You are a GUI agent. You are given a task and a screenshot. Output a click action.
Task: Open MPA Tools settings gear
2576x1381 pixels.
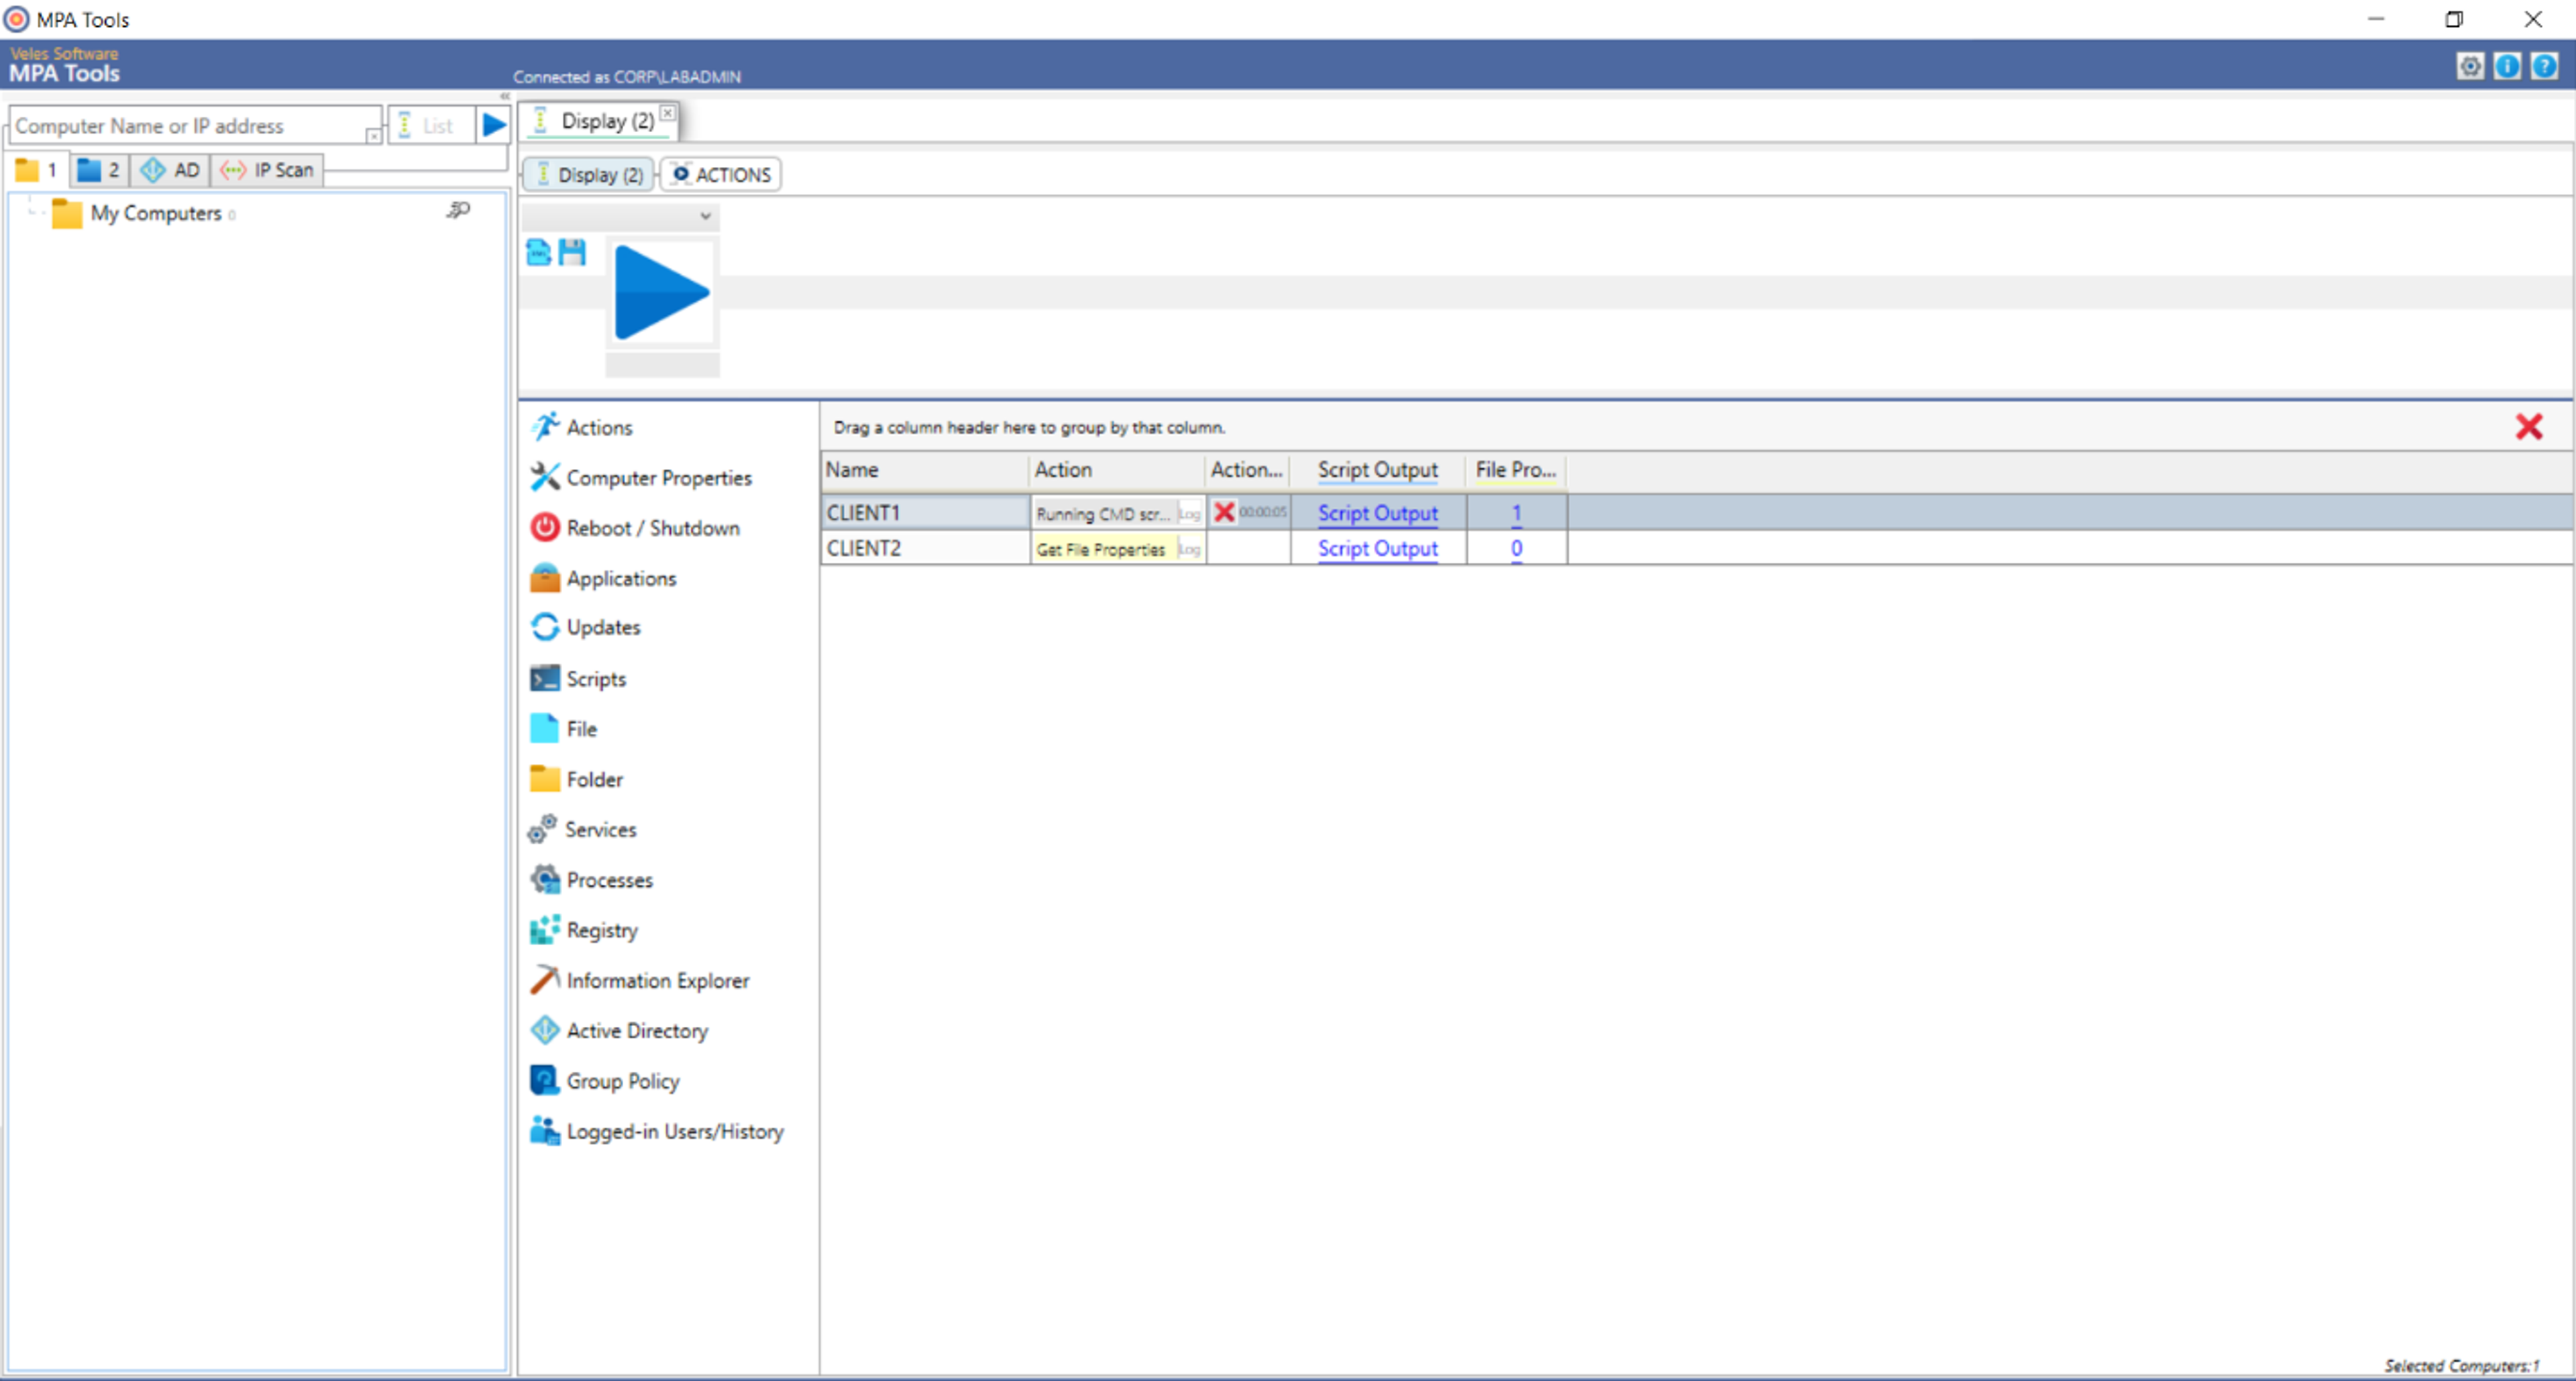pos(2469,66)
